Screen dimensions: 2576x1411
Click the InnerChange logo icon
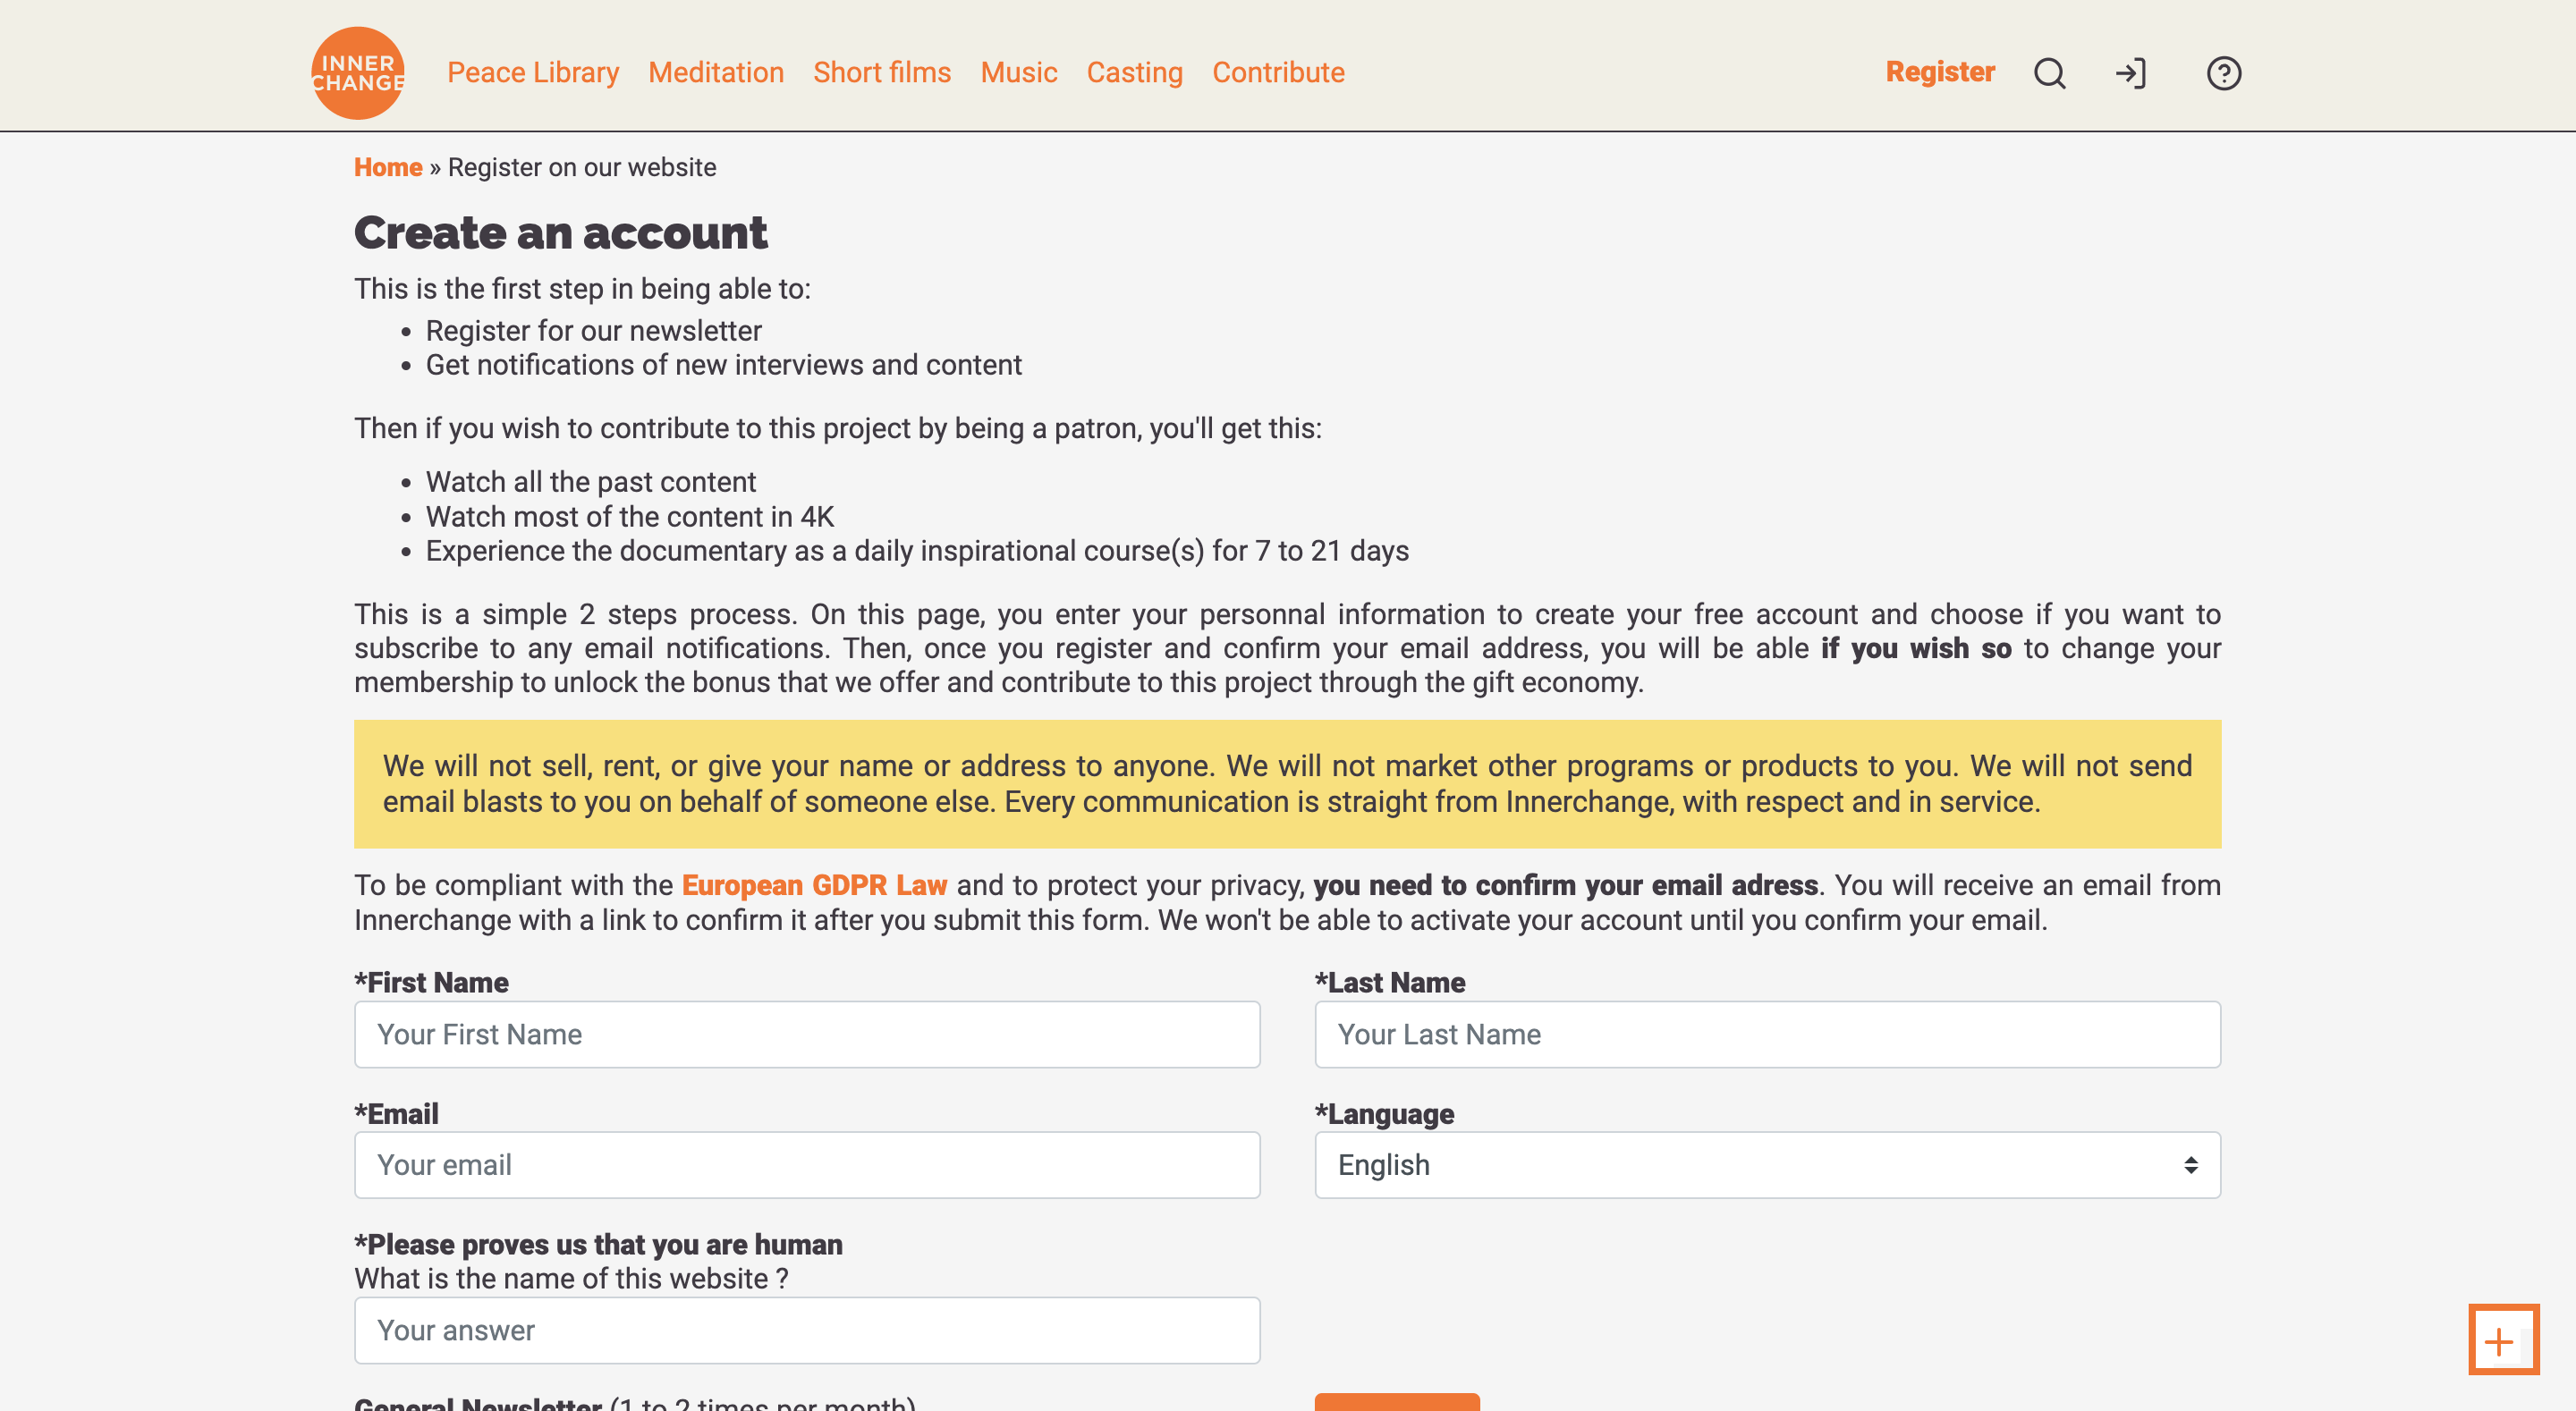click(358, 73)
